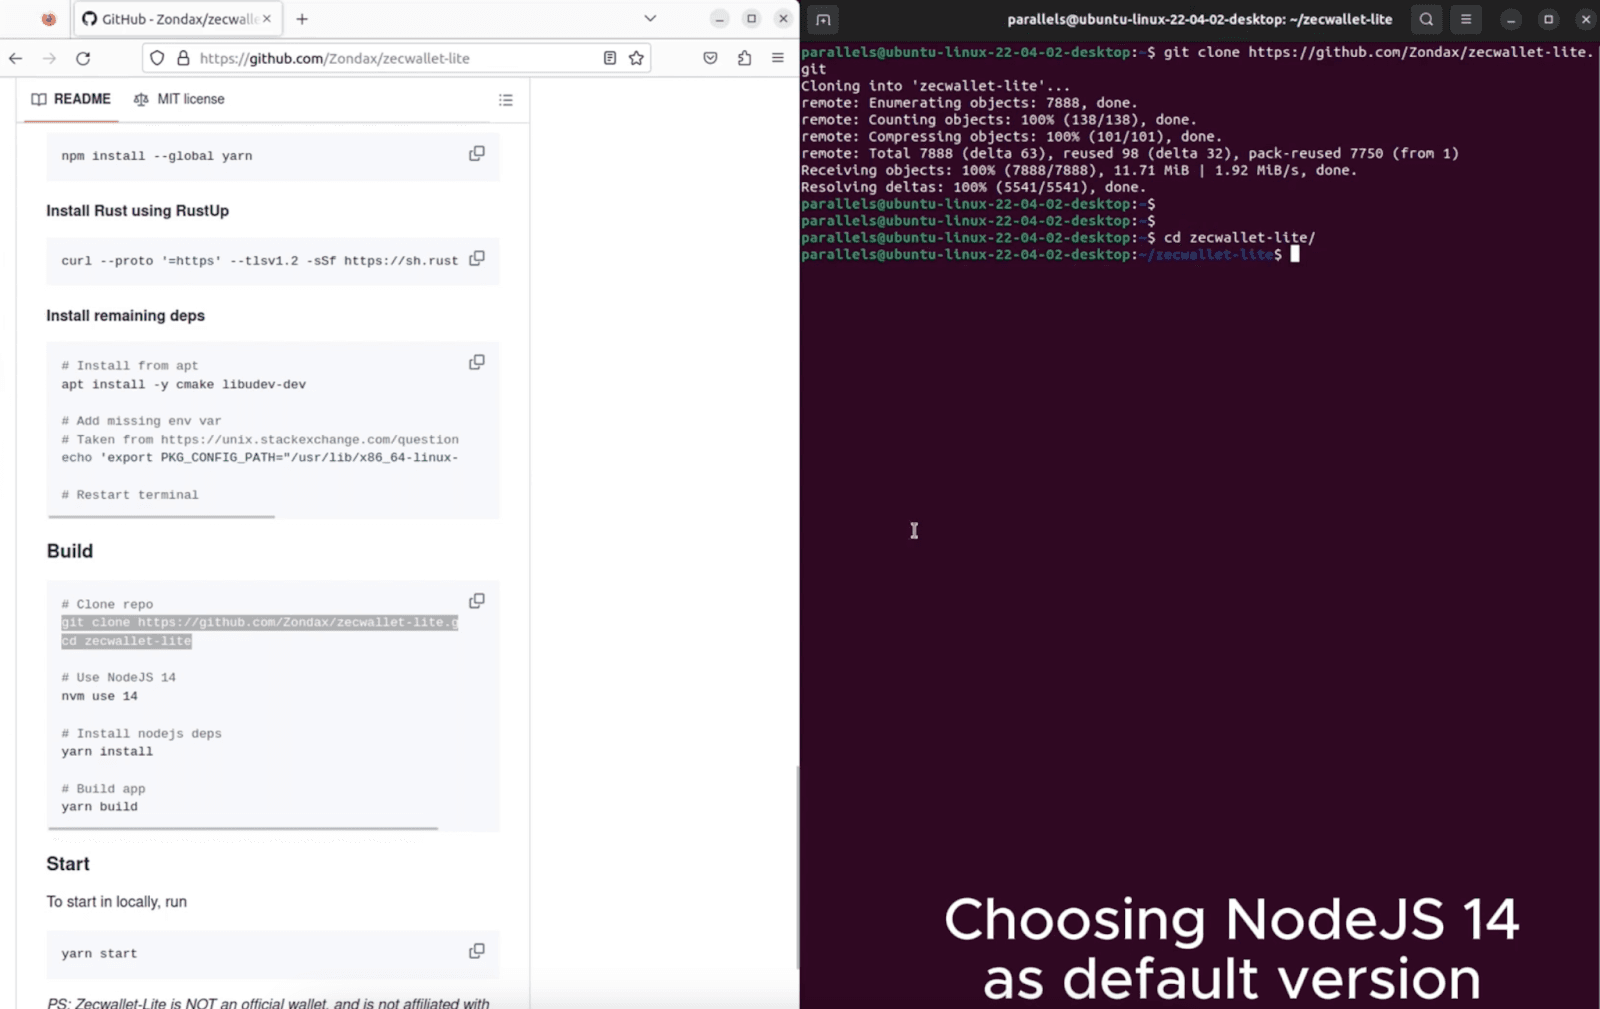
Task: Click 'Install remaining deps' heading
Action: click(x=125, y=316)
